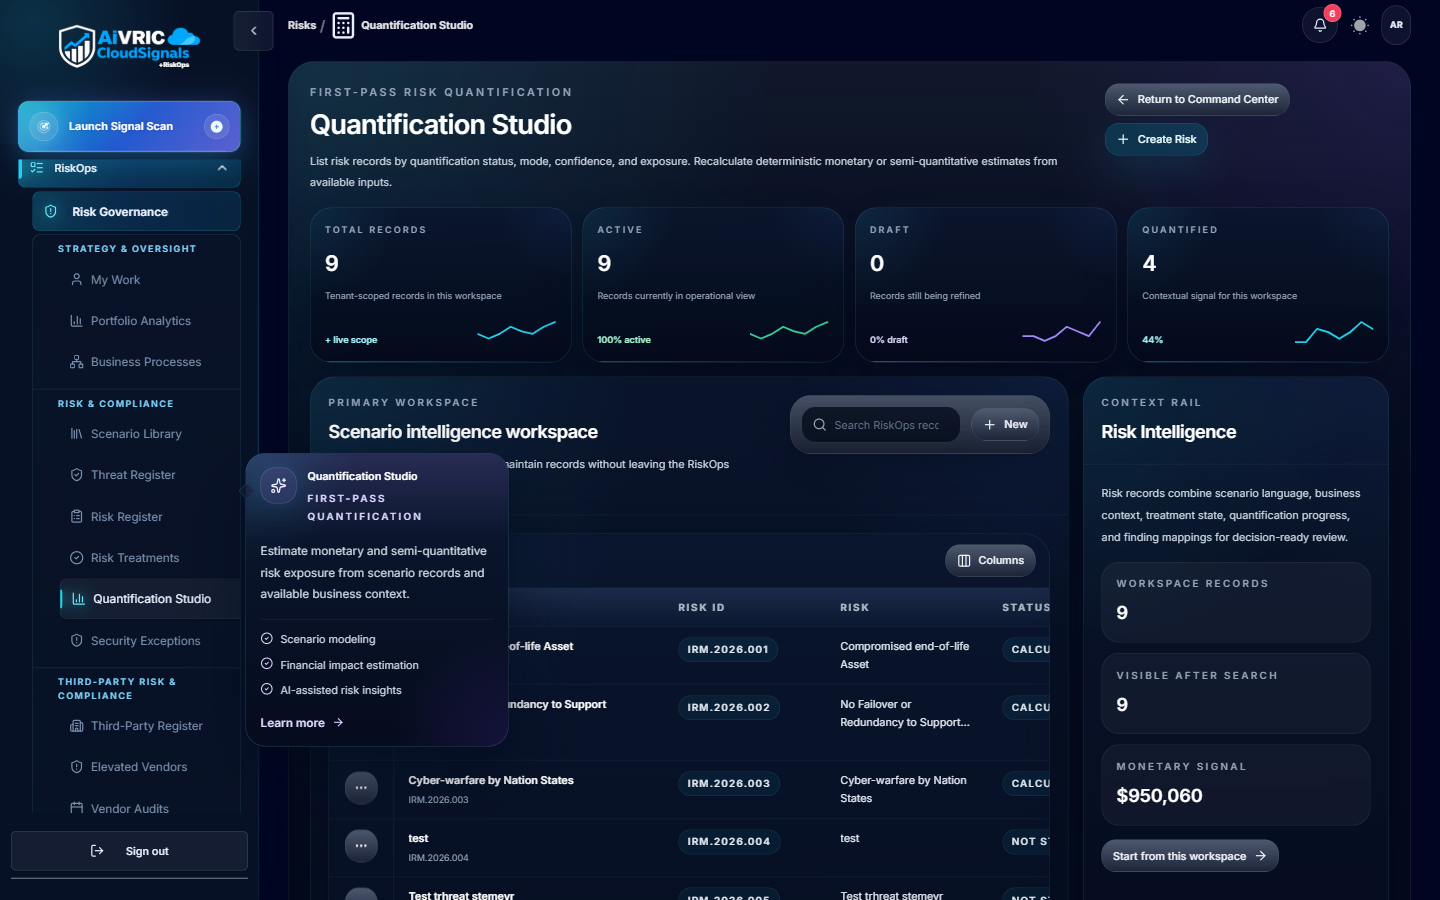Click the Workspace Records card
This screenshot has height=900, width=1440.
(x=1236, y=602)
